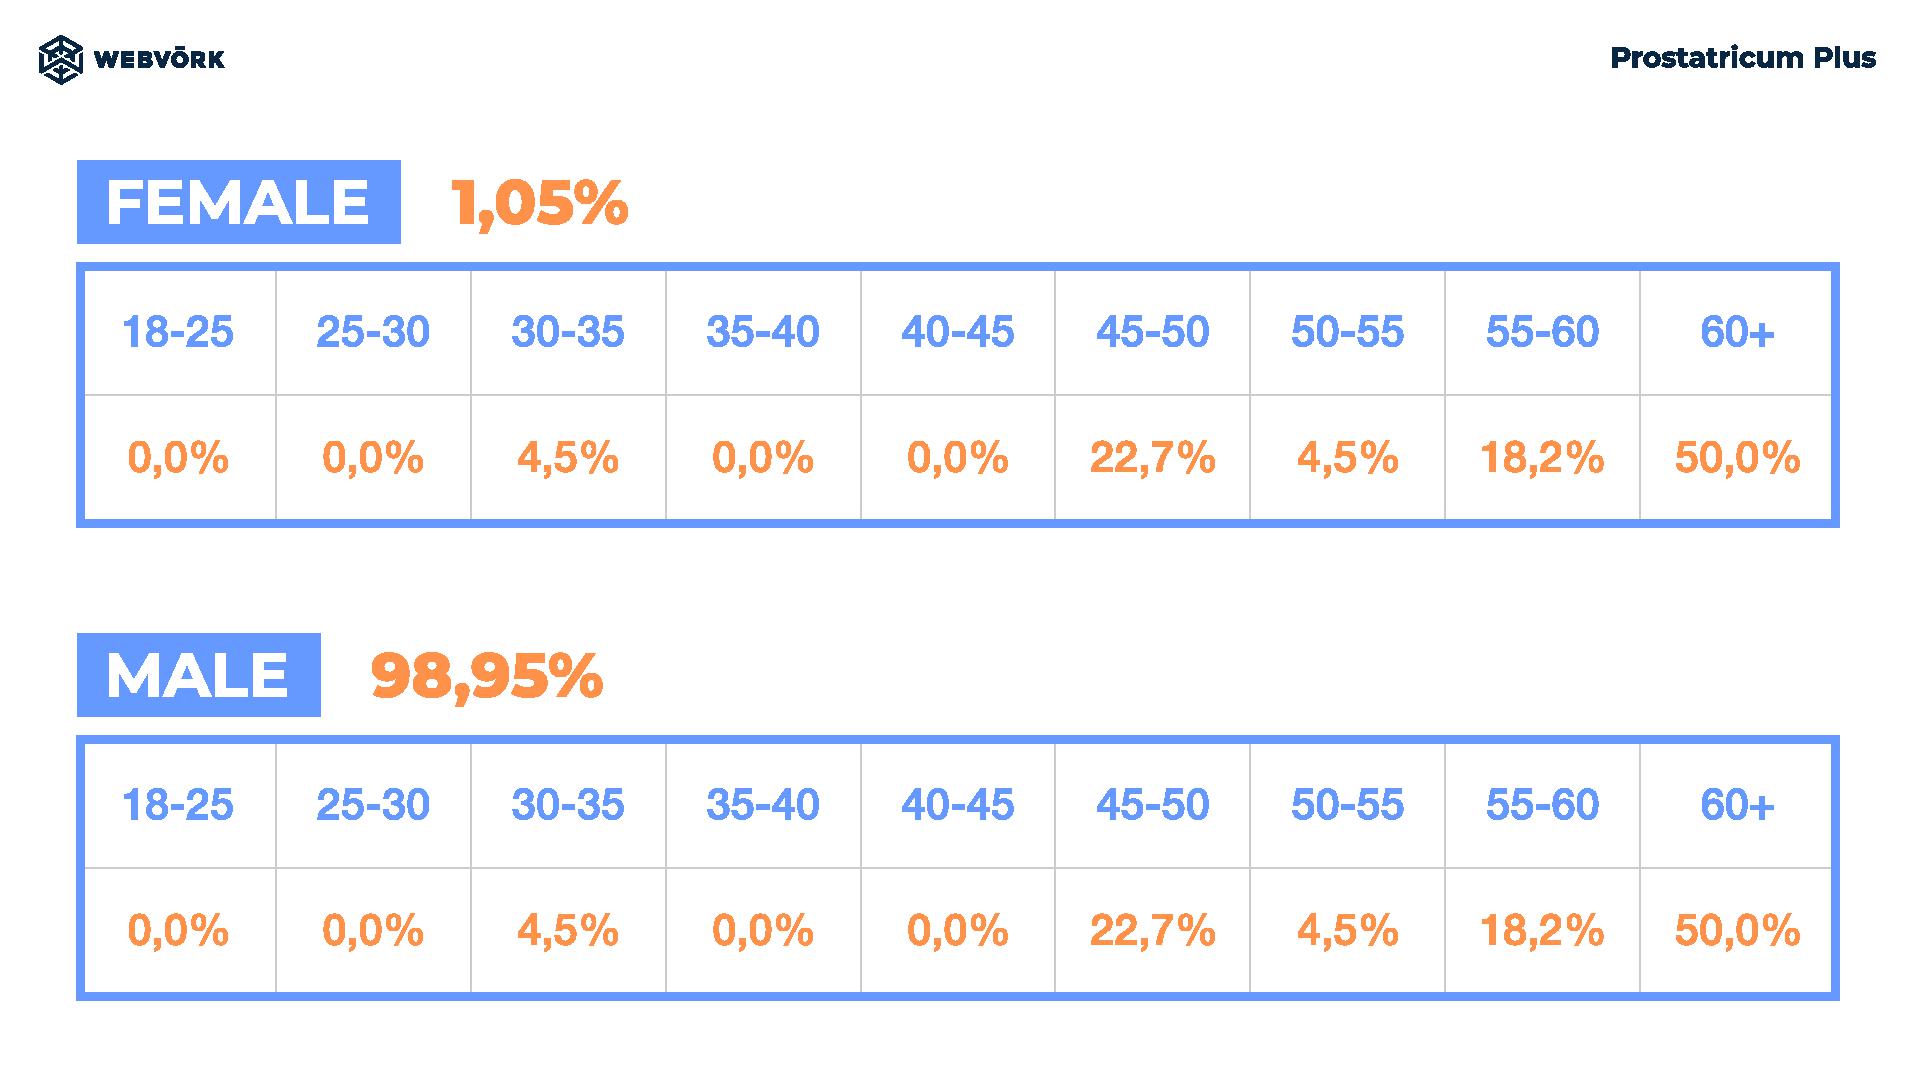Click the 18,2% value in Female table

coord(1542,458)
